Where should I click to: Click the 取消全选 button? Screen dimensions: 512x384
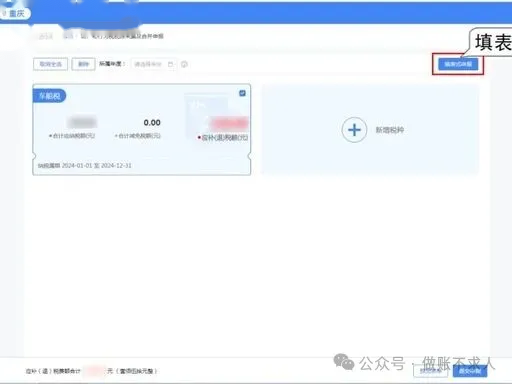(x=50, y=64)
